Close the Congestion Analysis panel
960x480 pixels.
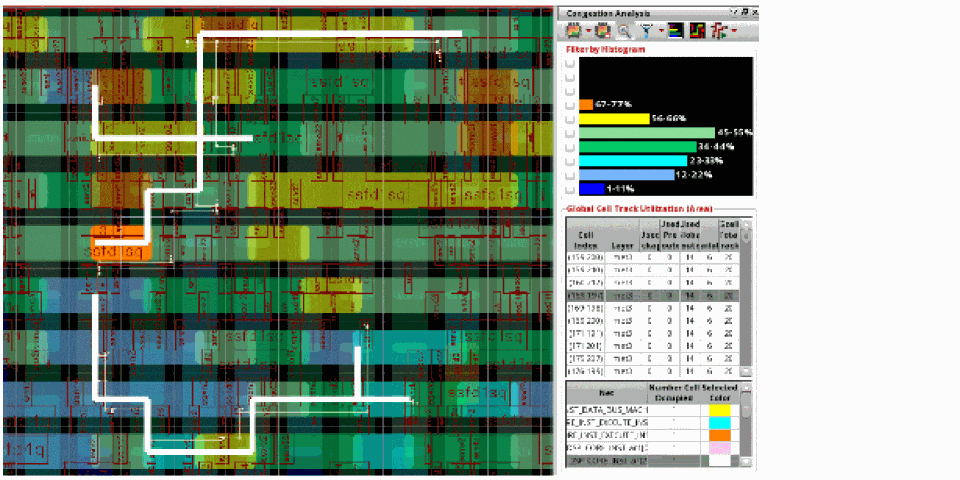[754, 12]
